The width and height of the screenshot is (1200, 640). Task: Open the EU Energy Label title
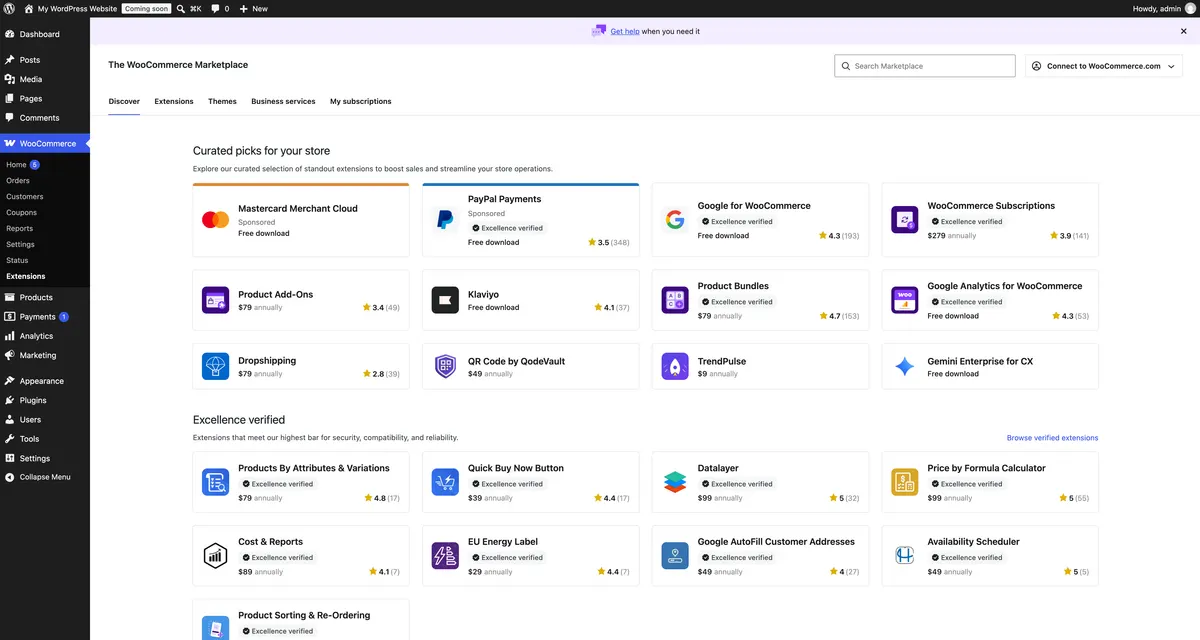[x=503, y=542]
